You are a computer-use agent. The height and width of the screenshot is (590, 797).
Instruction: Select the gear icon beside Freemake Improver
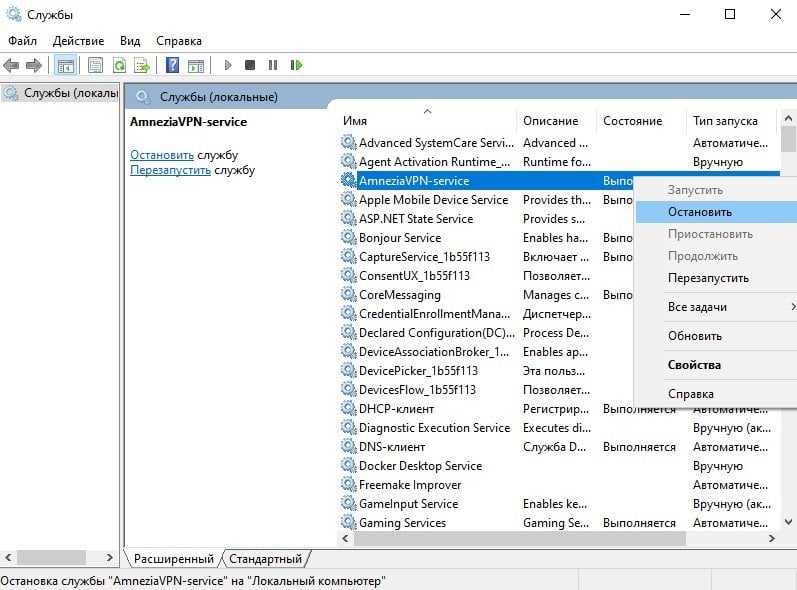click(x=348, y=484)
